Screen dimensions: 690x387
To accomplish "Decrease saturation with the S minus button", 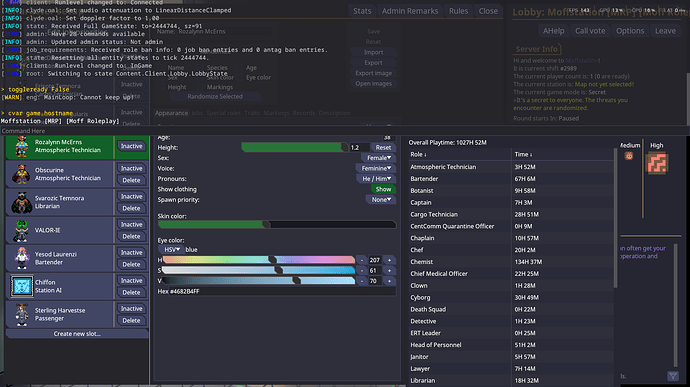I will tap(362, 271).
